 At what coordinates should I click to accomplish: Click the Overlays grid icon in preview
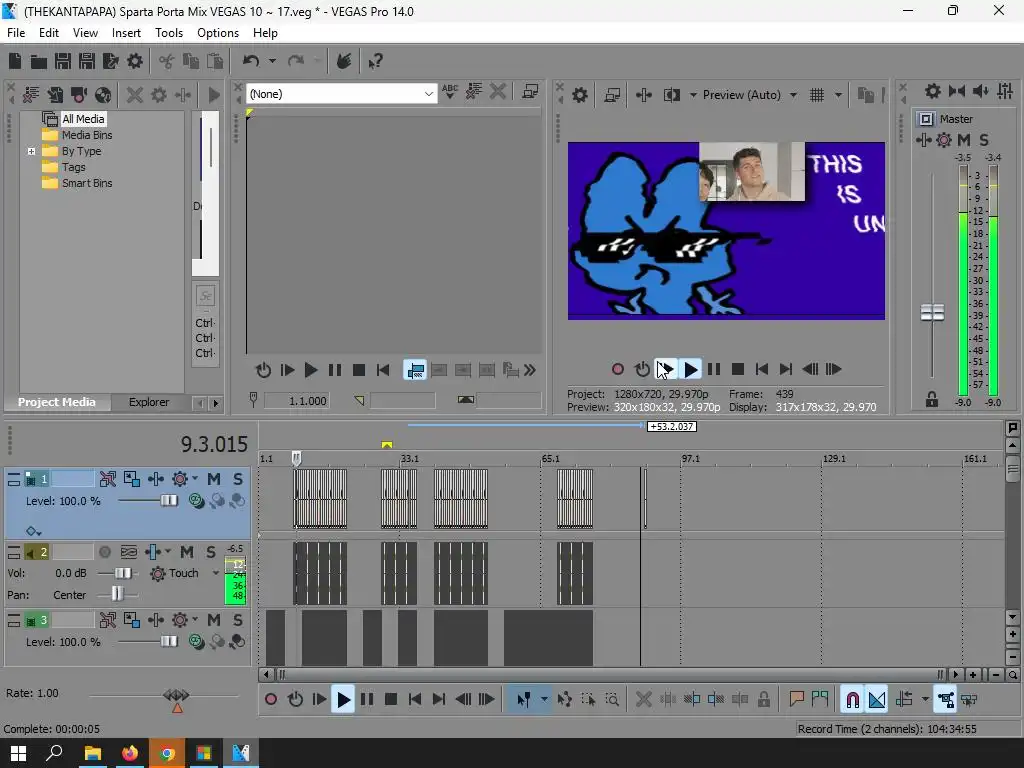point(817,95)
